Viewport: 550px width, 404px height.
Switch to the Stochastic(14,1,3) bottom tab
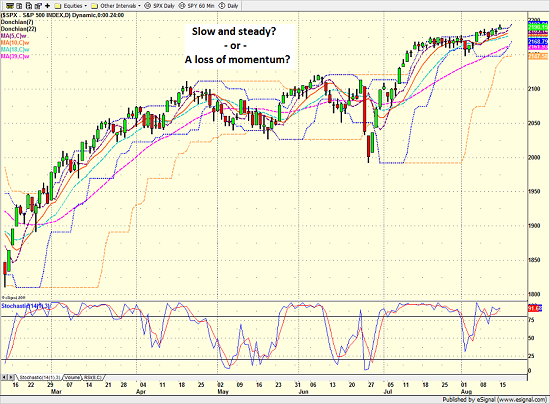point(39,377)
